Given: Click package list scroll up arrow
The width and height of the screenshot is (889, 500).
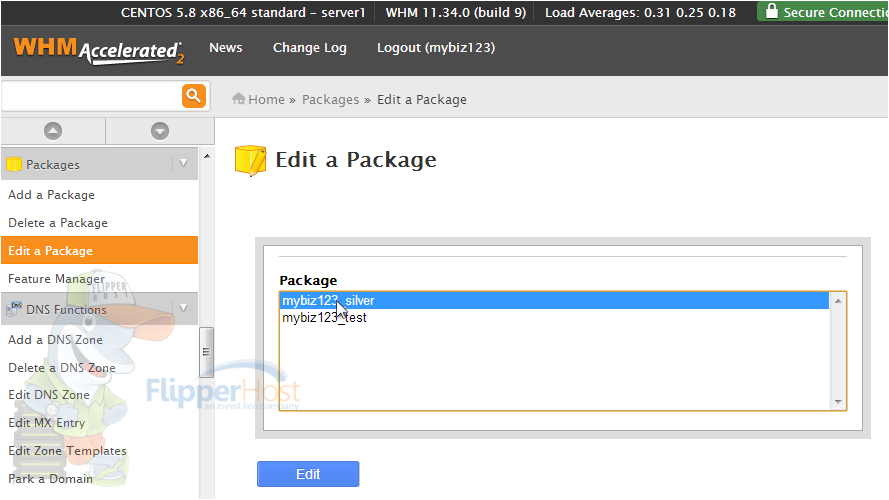Looking at the screenshot, I should (838, 300).
